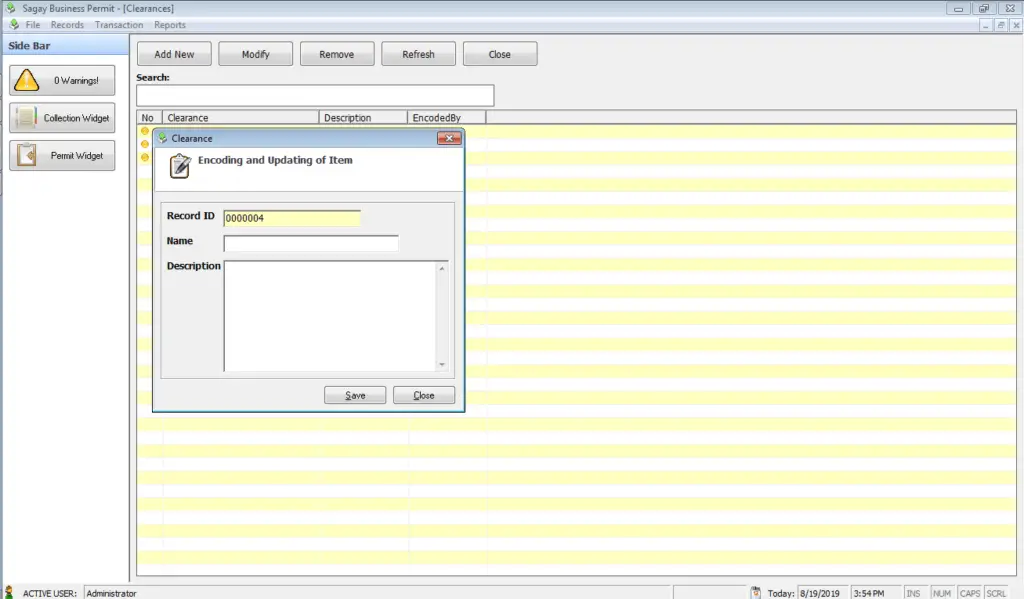The image size is (1024, 599).
Task: Click the yellow record indicator in No column
Action: pyautogui.click(x=145, y=131)
